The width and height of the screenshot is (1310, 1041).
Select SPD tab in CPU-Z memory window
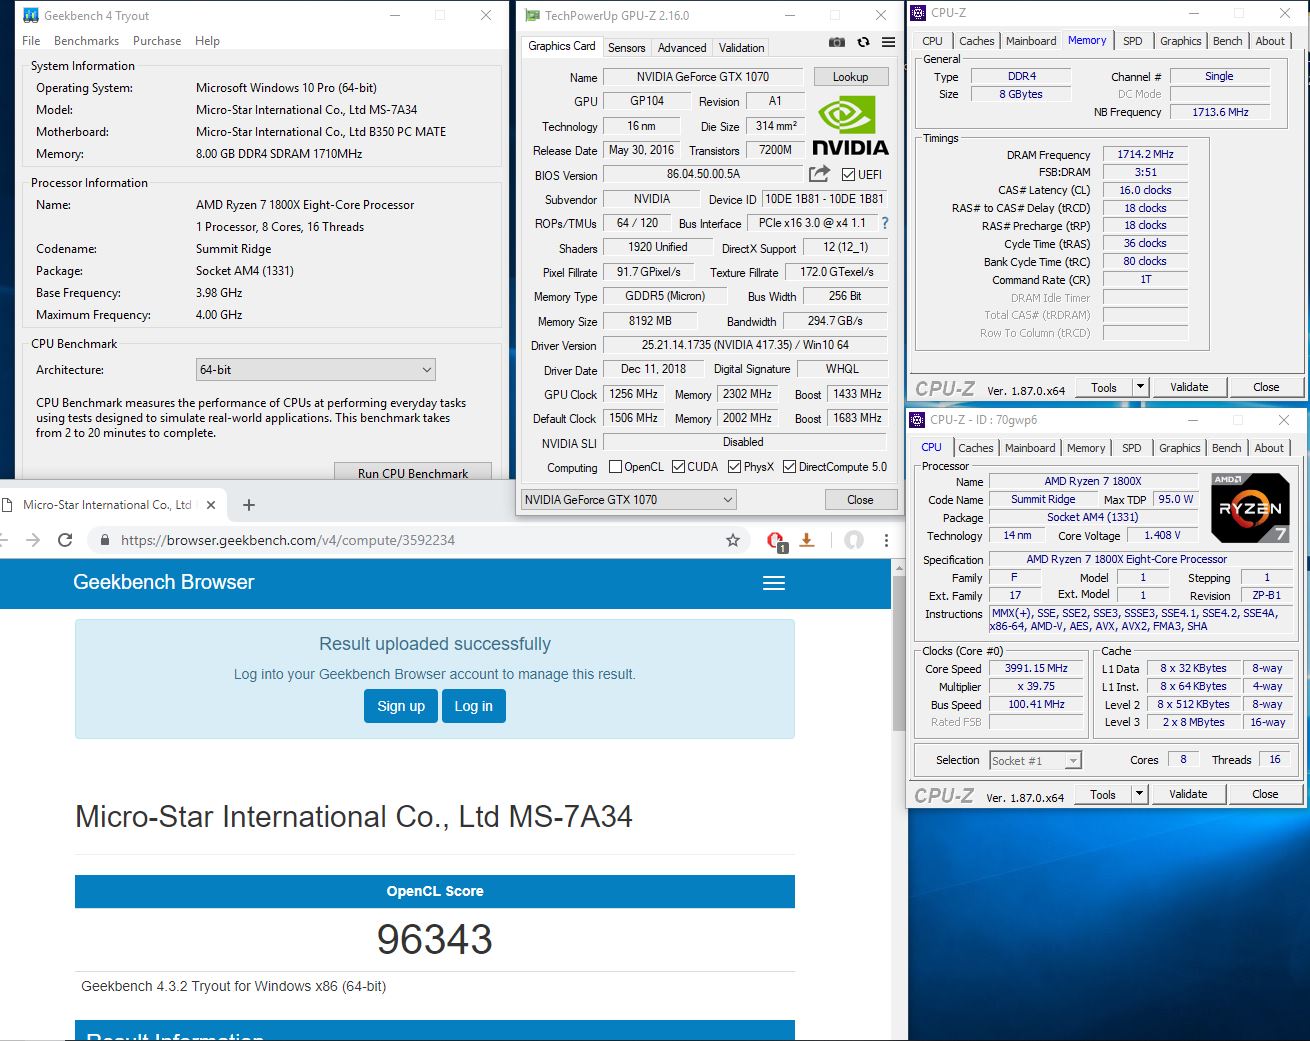1133,41
